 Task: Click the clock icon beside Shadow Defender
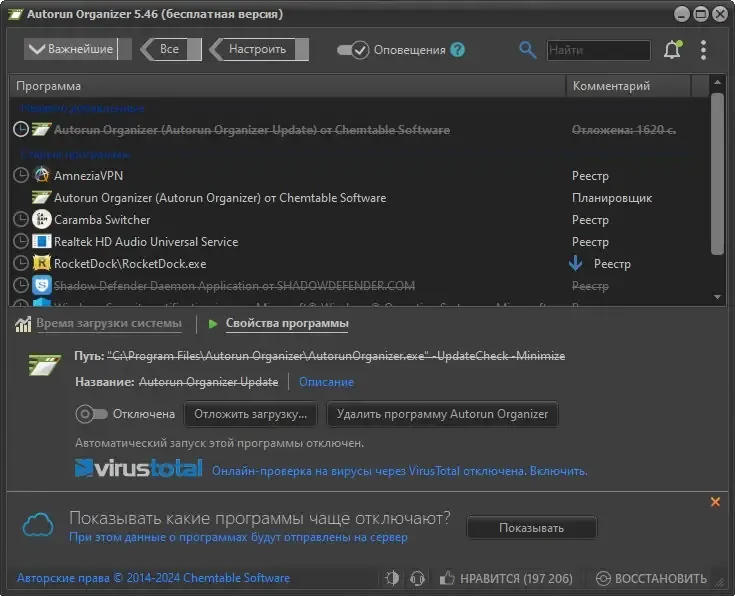click(21, 285)
